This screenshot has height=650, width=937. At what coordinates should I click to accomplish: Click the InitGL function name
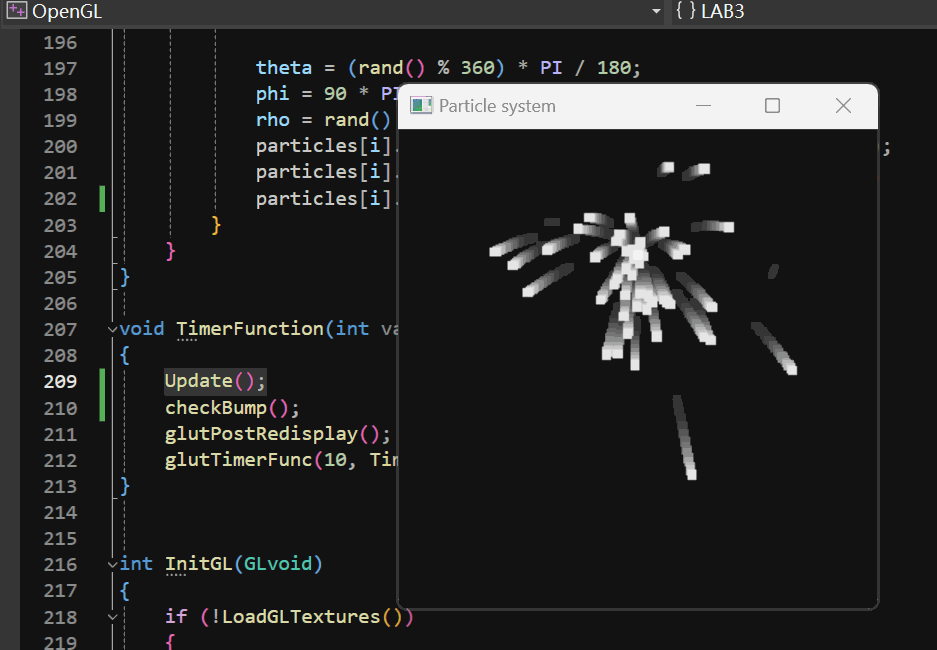198,564
